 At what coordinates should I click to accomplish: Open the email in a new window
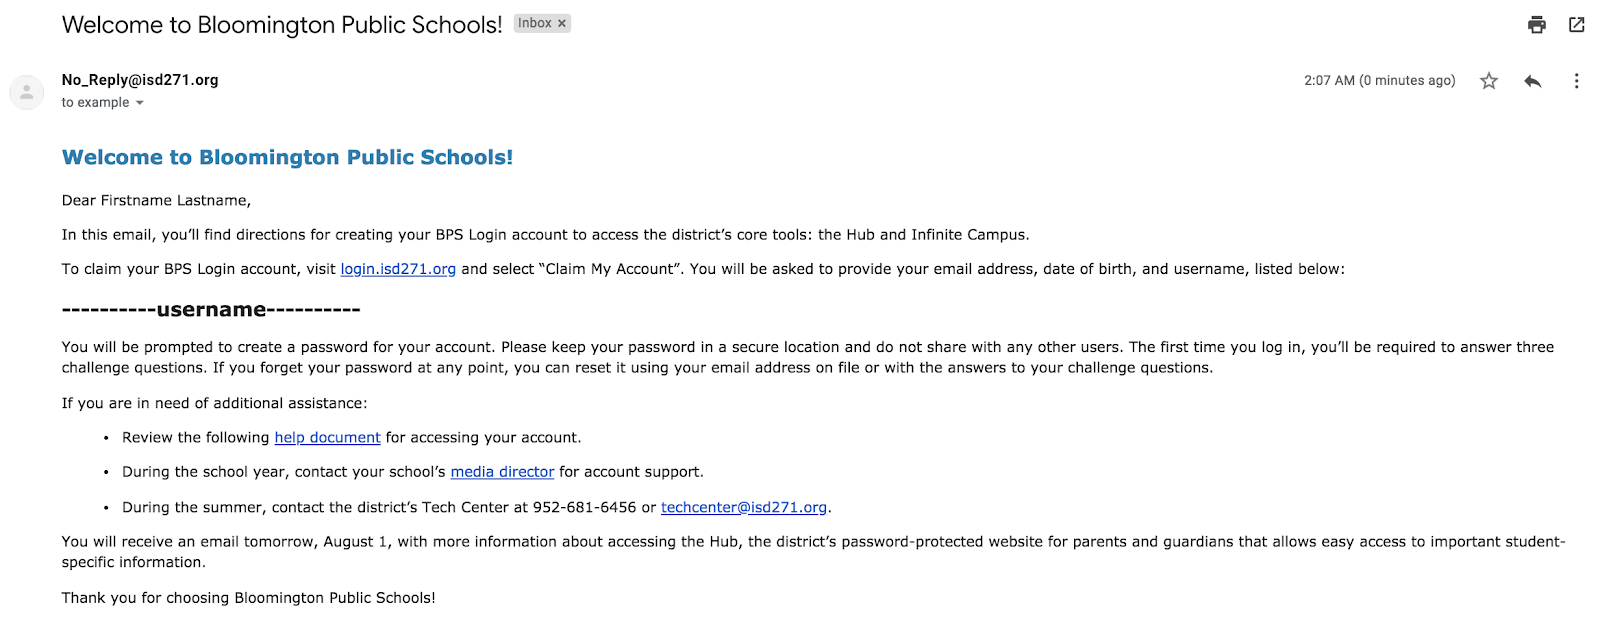pos(1577,25)
